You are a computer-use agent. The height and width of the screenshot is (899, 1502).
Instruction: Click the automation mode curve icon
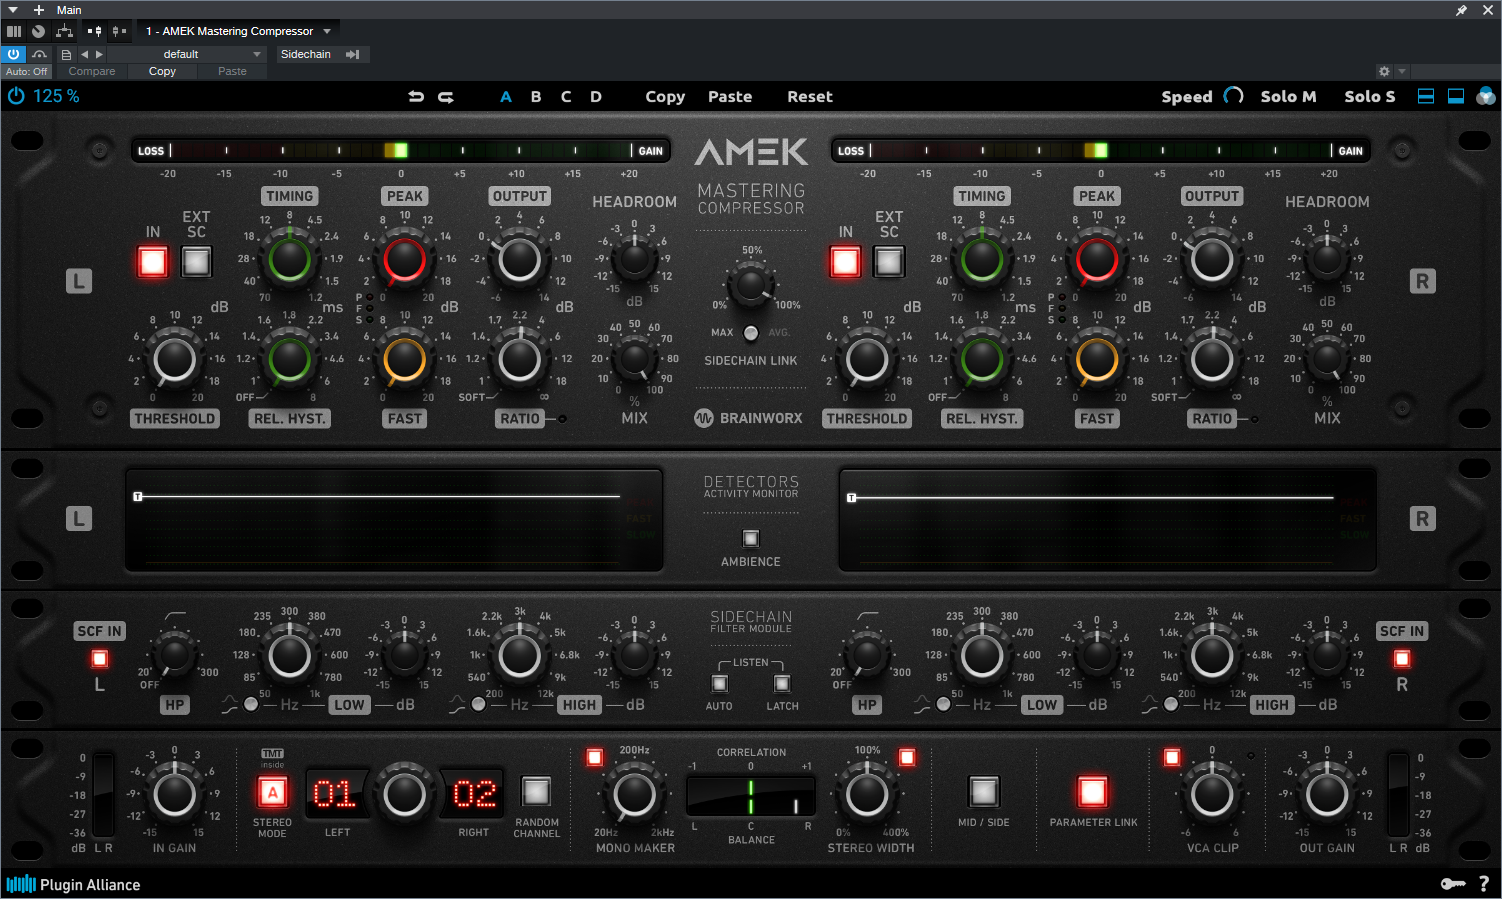[38, 54]
